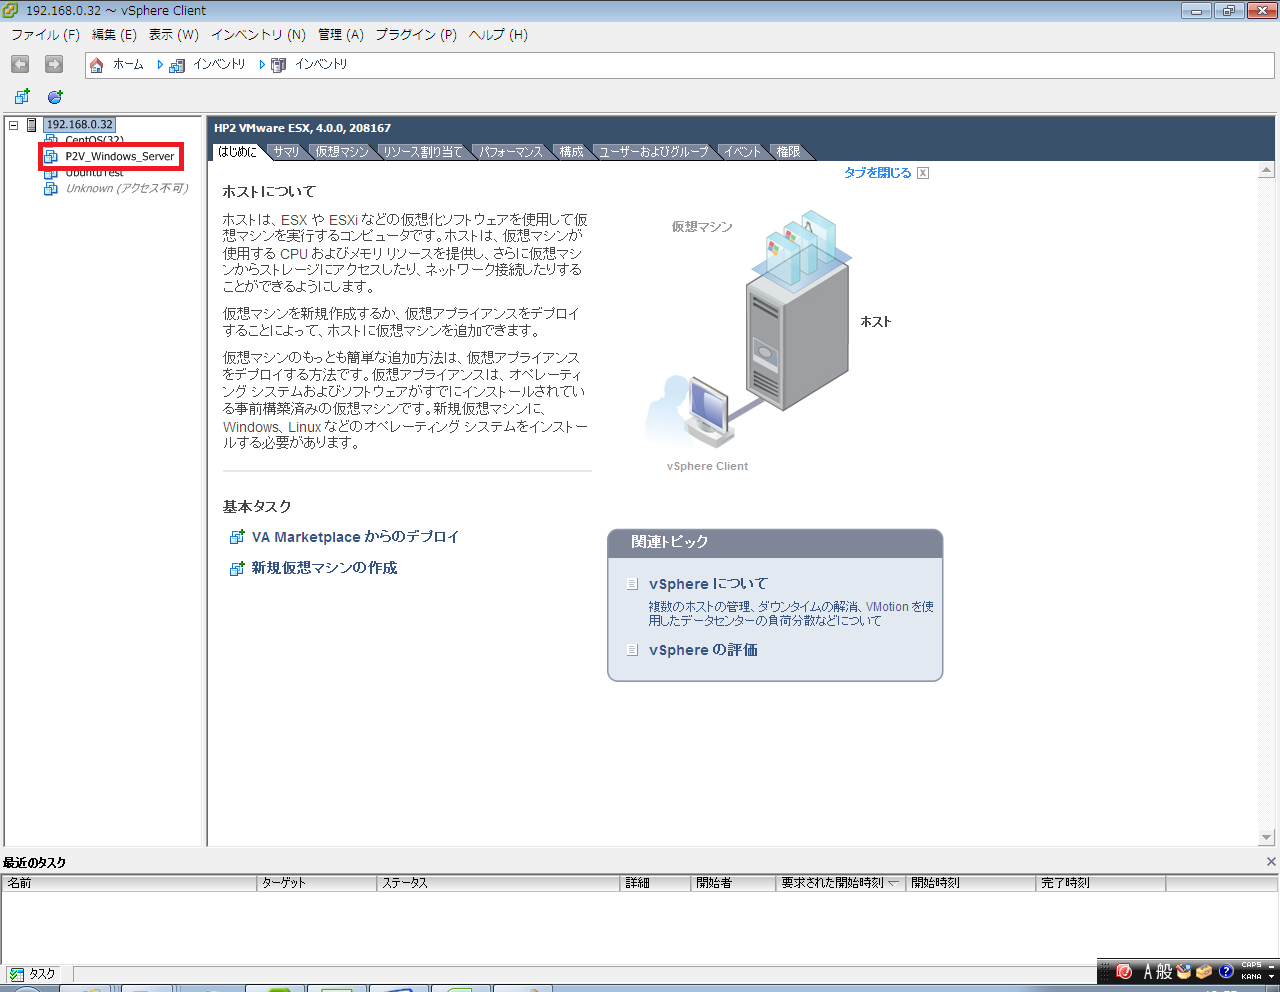1280x992 pixels.
Task: Click the New Virtual Machine toolbar icon
Action: click(22, 97)
